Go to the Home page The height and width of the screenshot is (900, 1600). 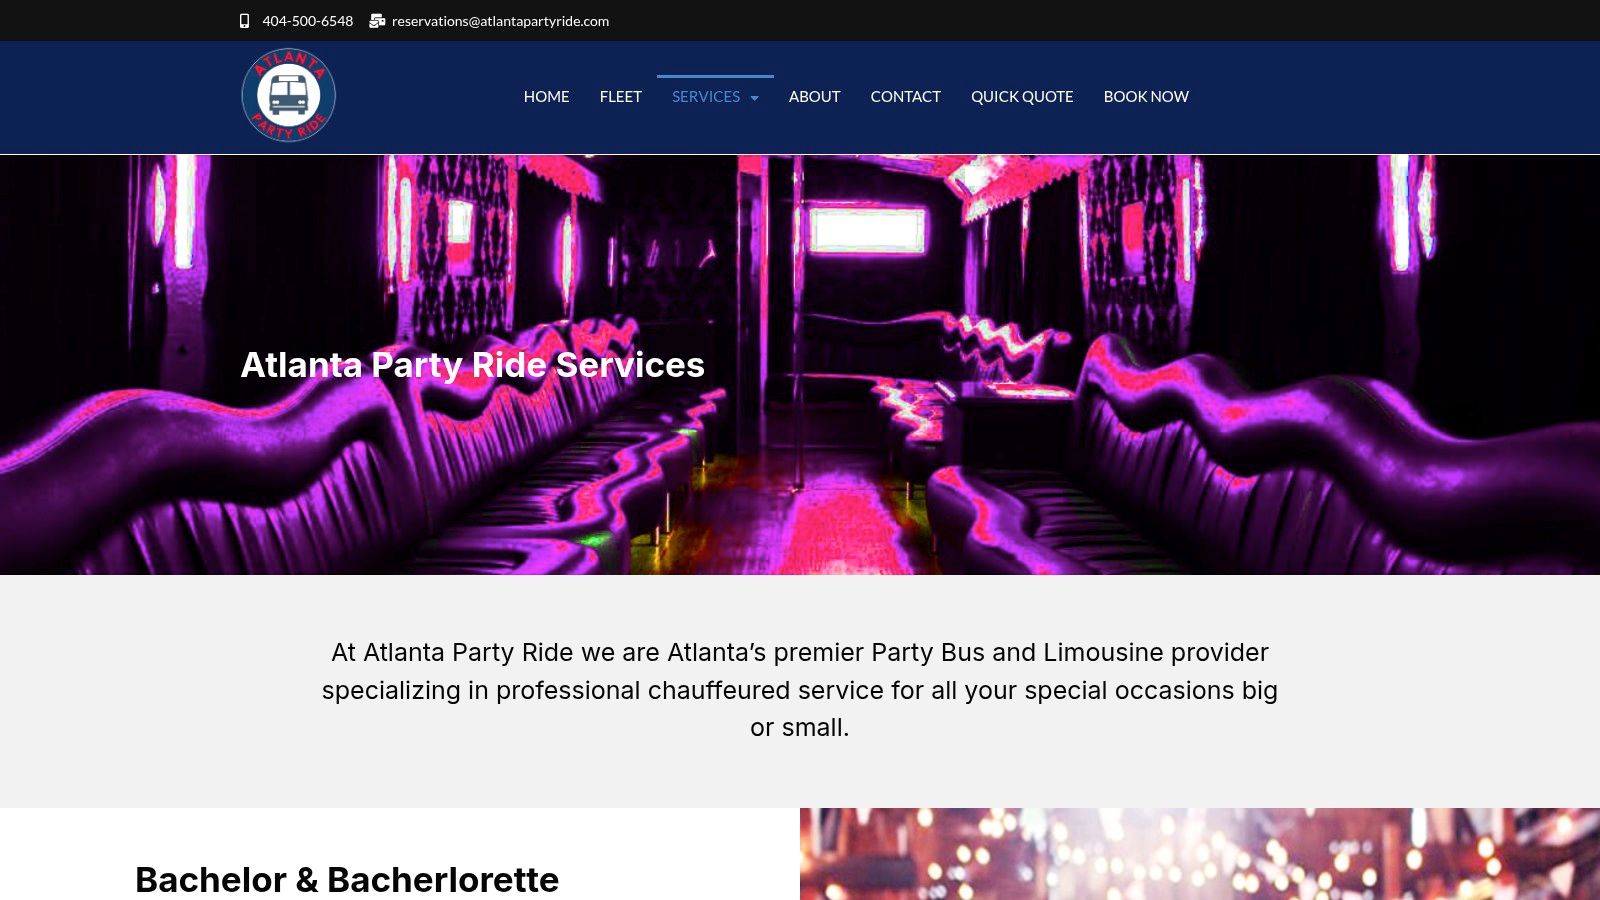pos(546,97)
